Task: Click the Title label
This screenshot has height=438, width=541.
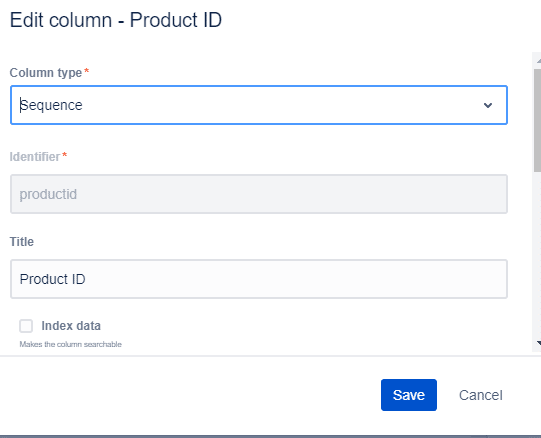Action: tap(22, 242)
